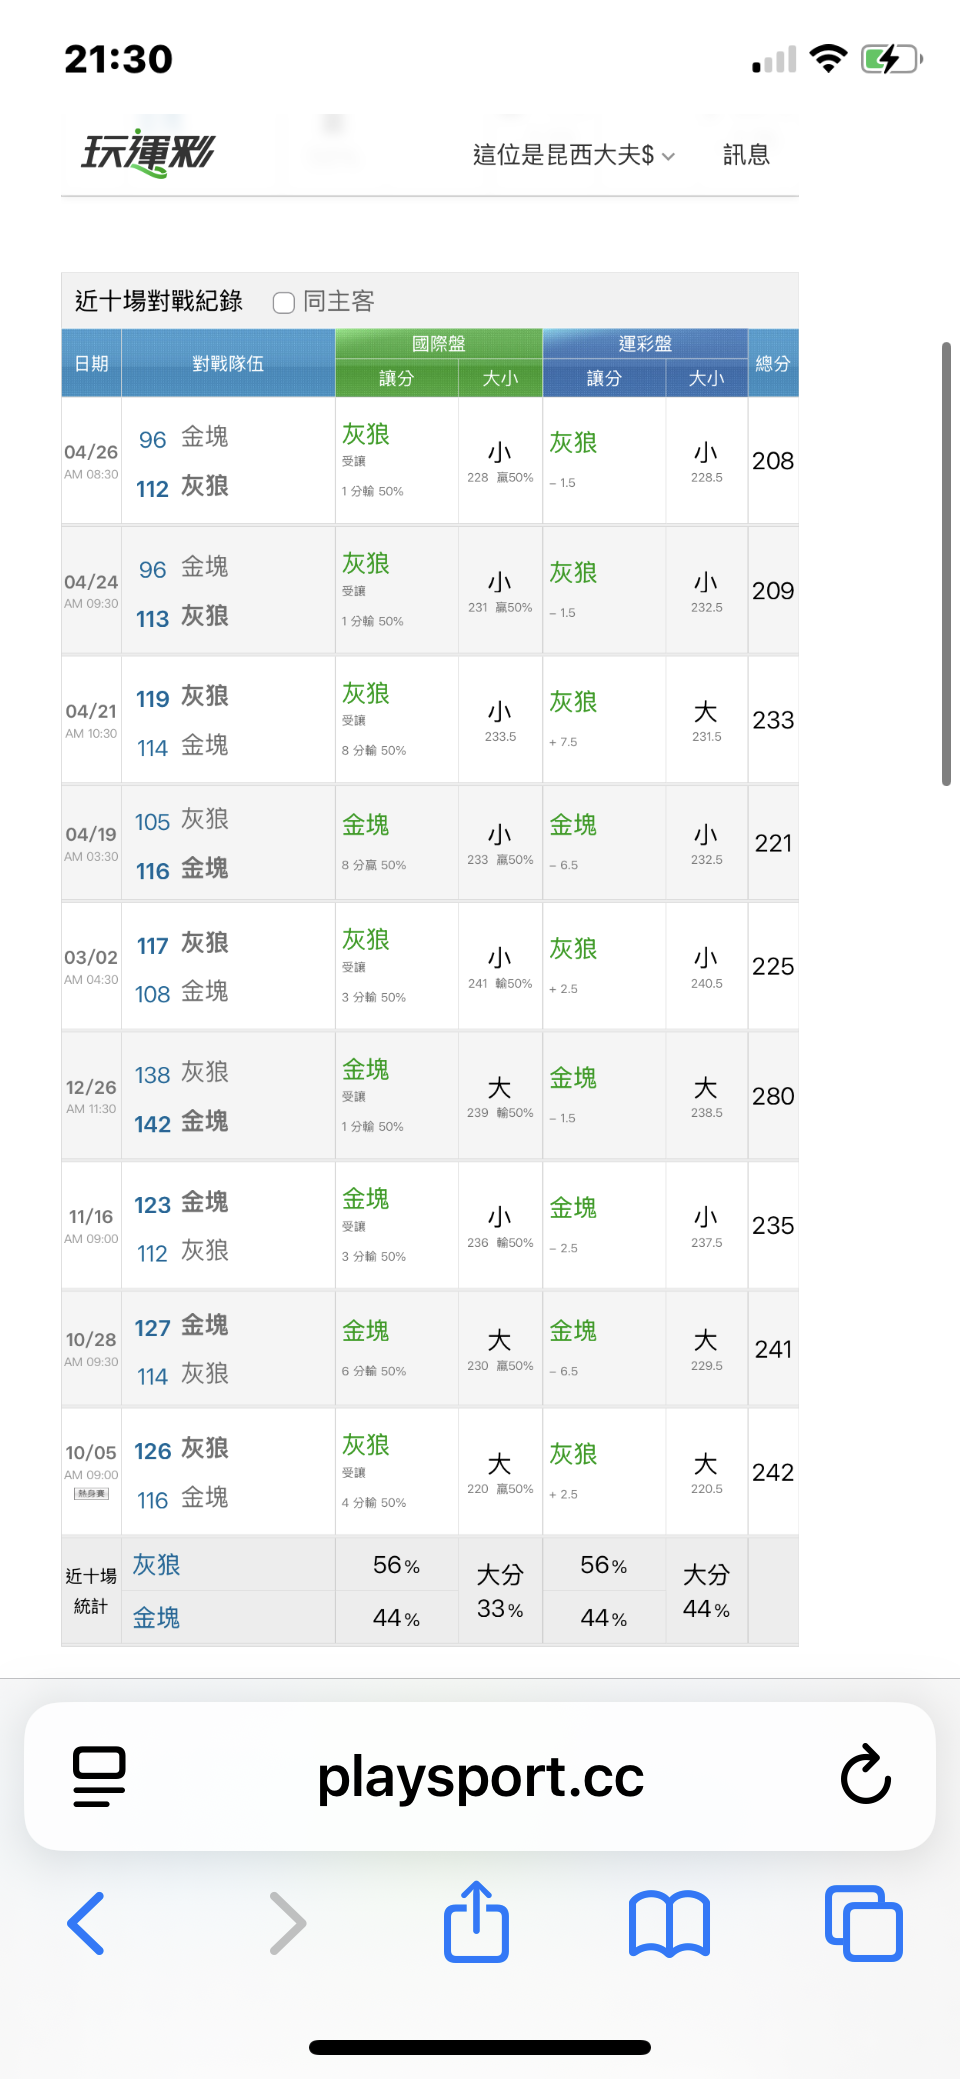Show open Safari tabs
The image size is (960, 2079).
[x=863, y=1923]
